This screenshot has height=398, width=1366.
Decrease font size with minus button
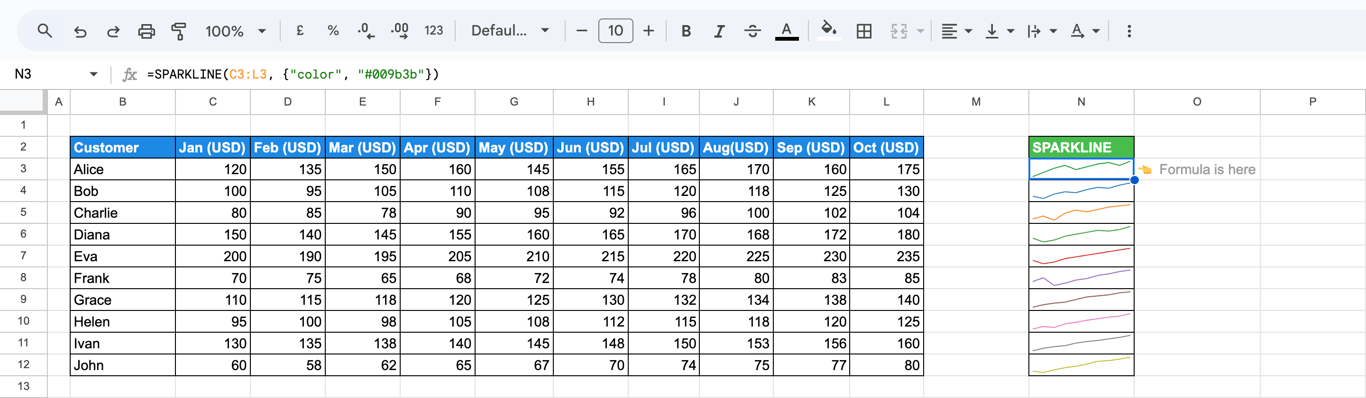click(582, 31)
